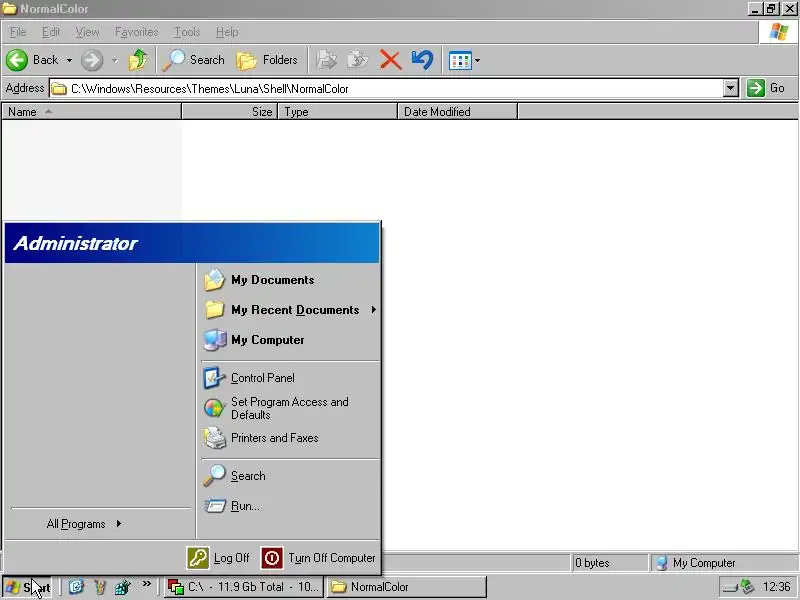
Task: Open the Run... dialog entry
Action: pyautogui.click(x=289, y=506)
